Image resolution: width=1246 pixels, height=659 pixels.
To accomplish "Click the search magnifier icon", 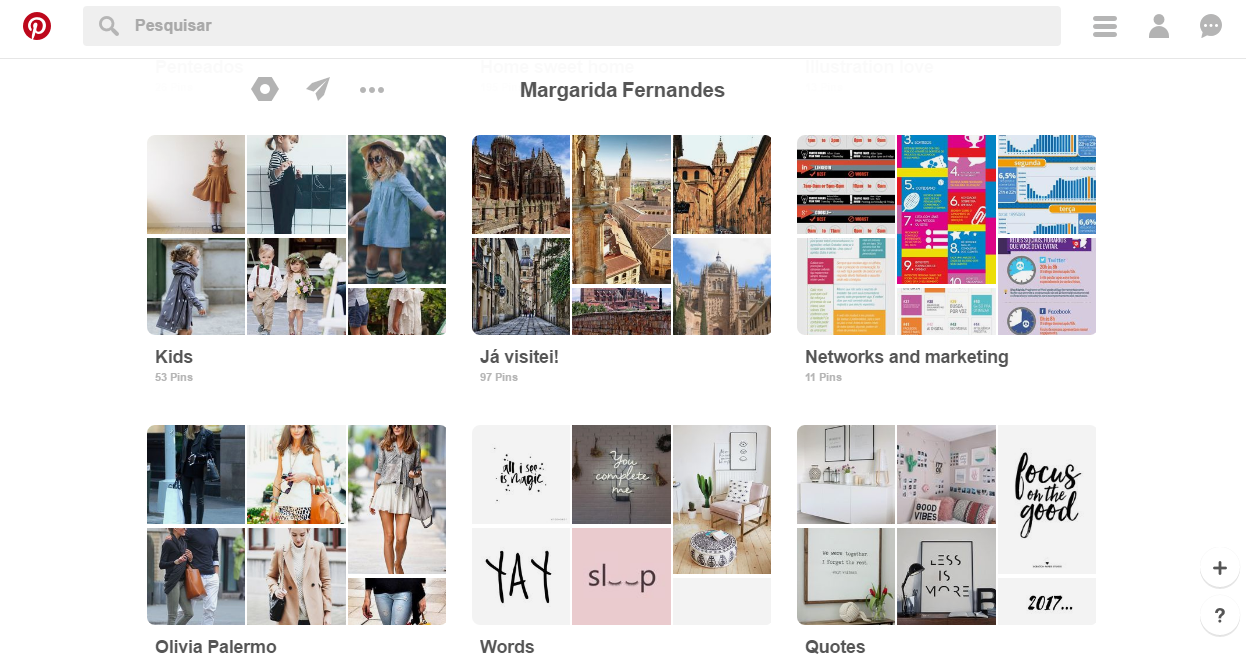I will click(x=109, y=26).
